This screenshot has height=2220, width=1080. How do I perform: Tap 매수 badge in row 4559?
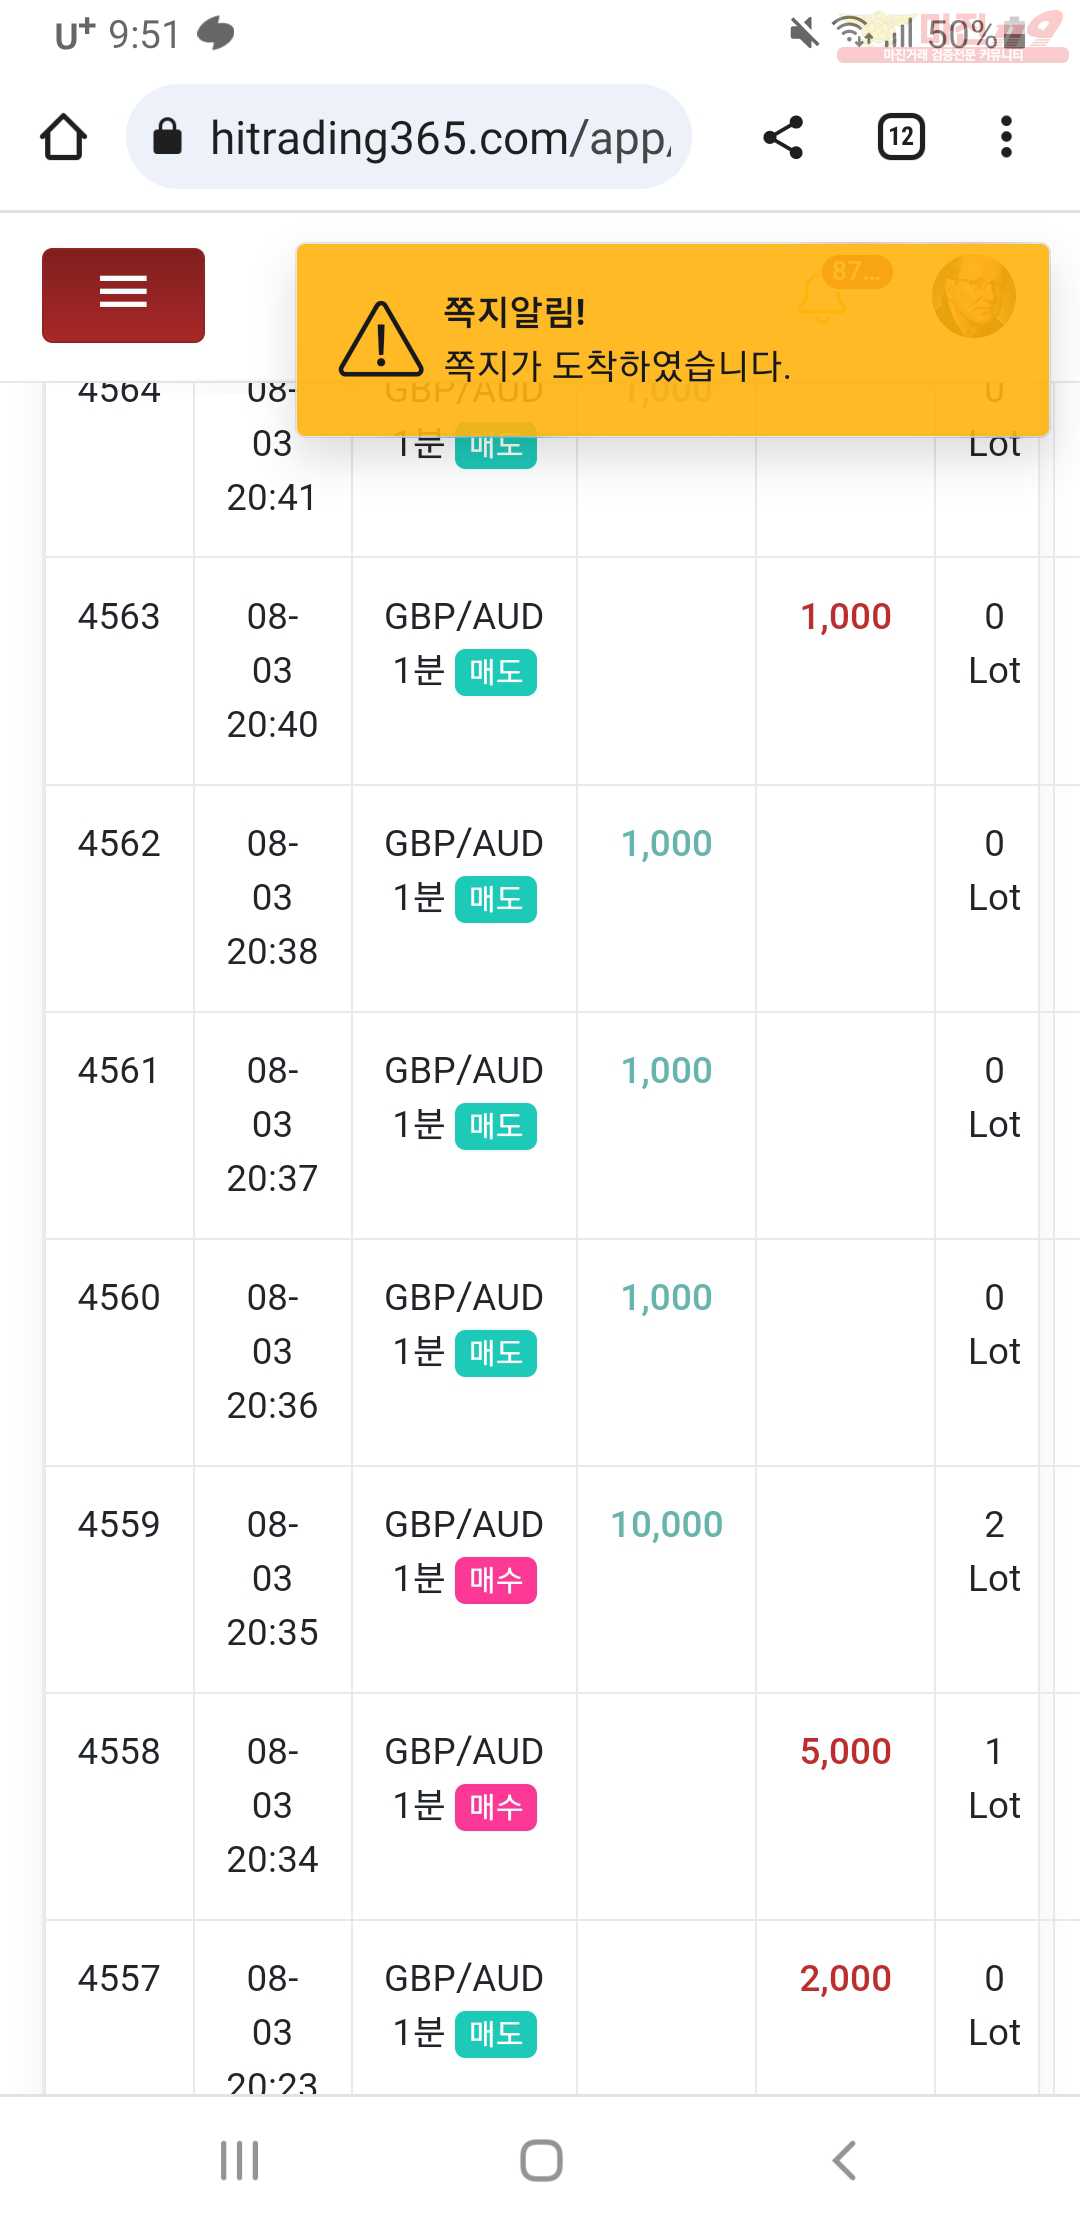click(496, 1580)
